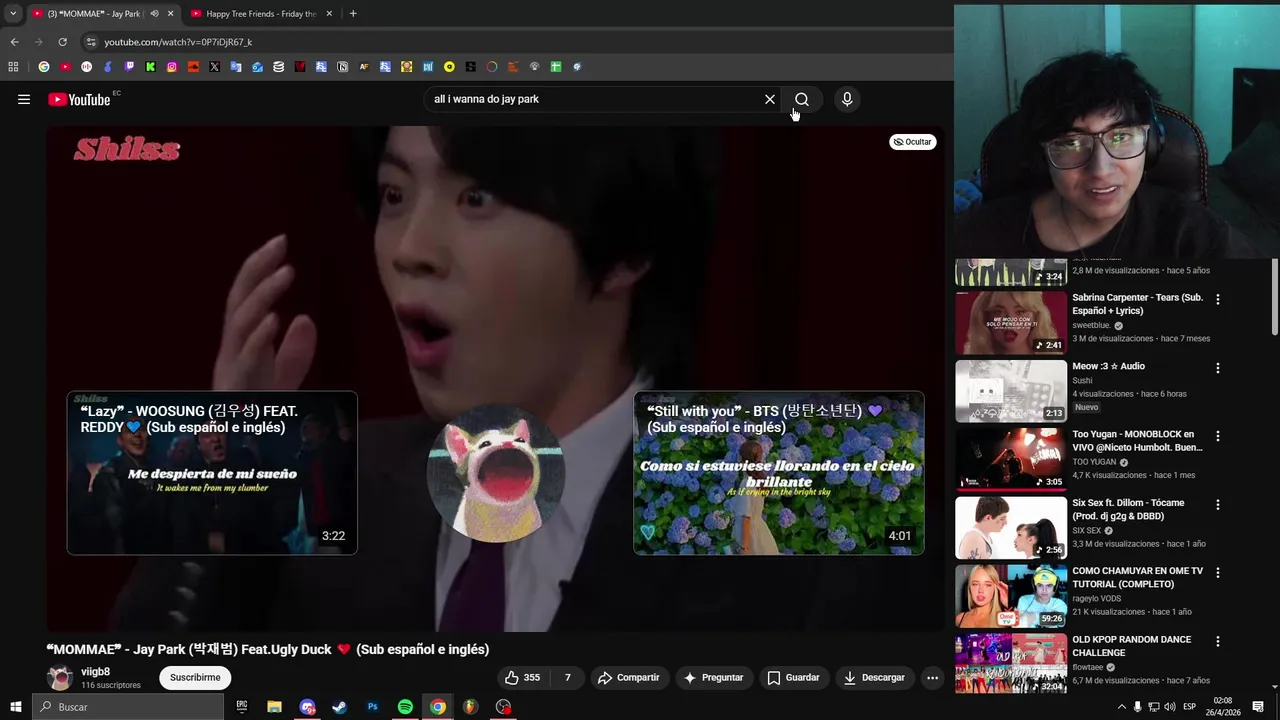This screenshot has height=720, width=1280.
Task: Open the Chrome apps grid shortcut
Action: pos(13,67)
